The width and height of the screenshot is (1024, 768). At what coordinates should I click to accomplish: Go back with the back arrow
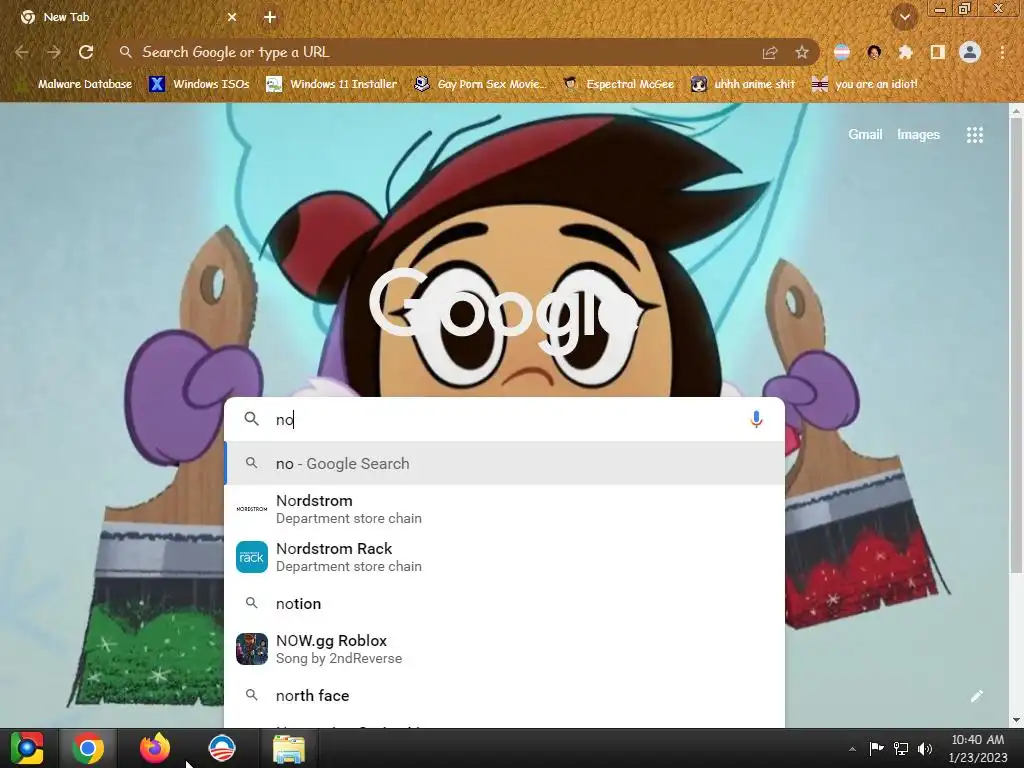[22, 52]
